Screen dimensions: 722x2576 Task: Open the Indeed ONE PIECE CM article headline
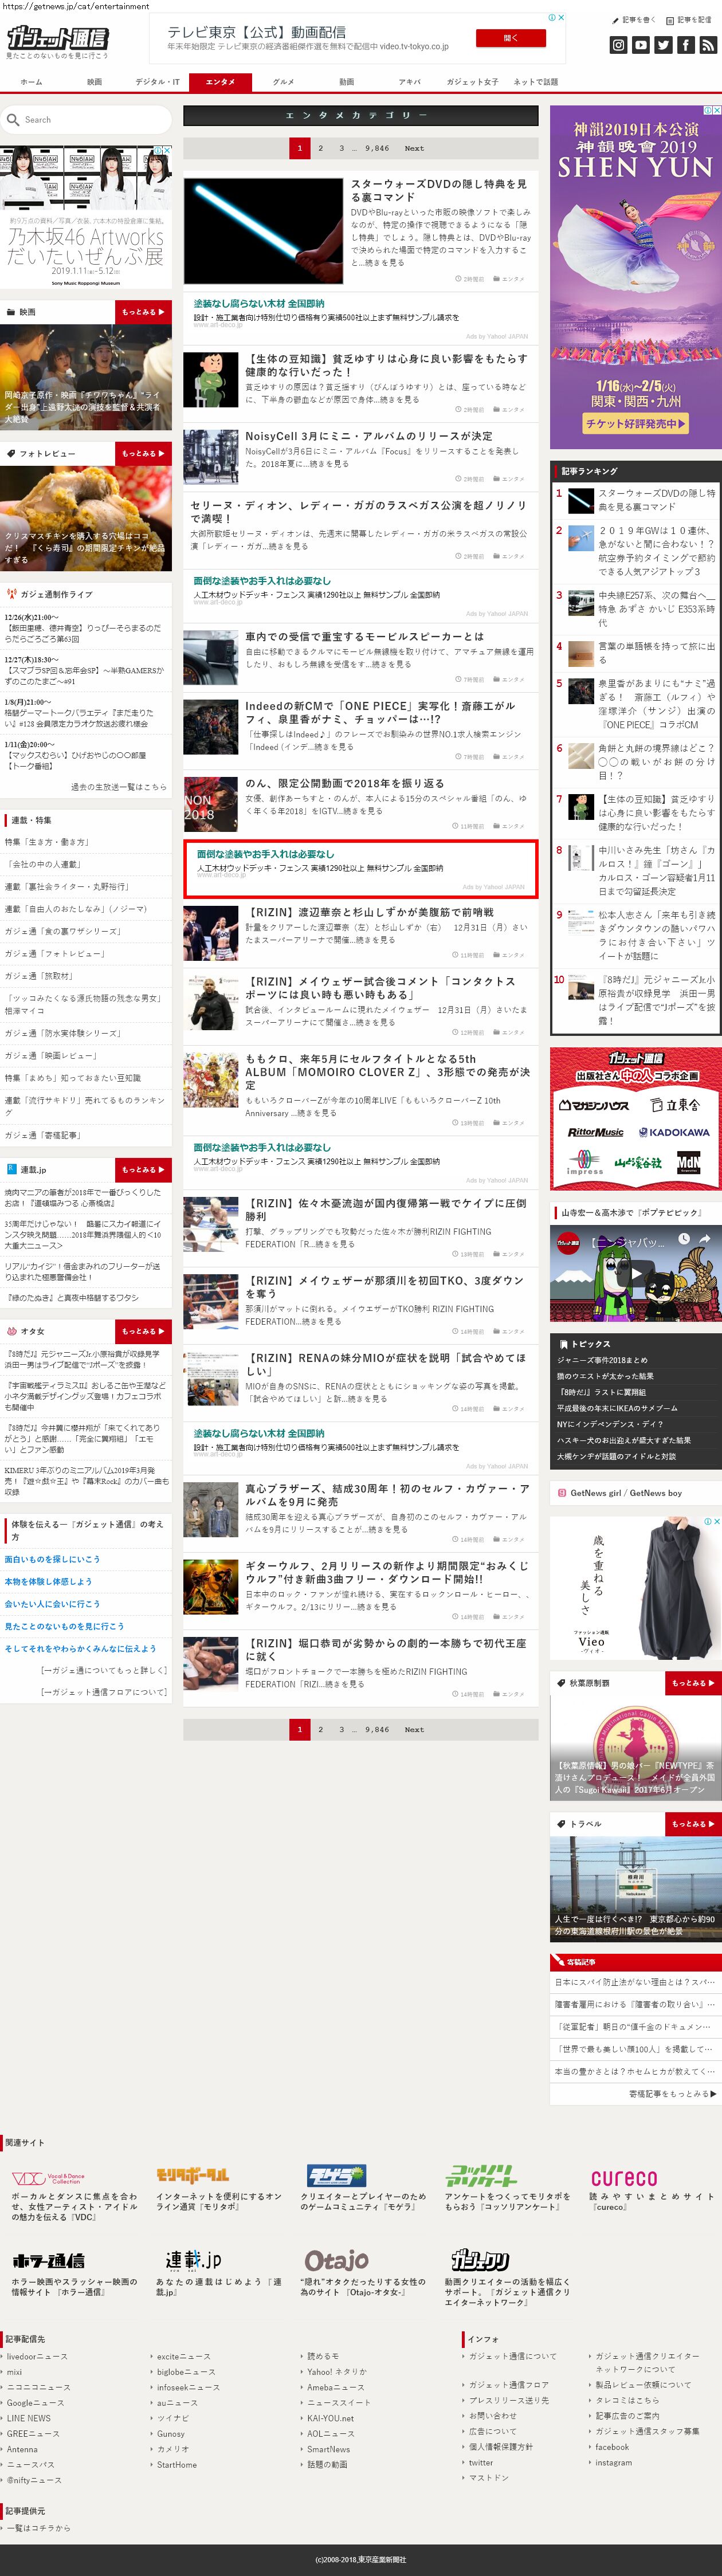(x=381, y=712)
